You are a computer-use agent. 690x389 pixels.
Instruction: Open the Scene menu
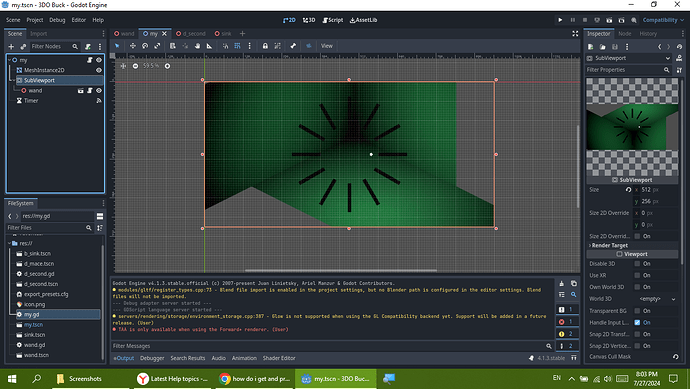pyautogui.click(x=13, y=20)
